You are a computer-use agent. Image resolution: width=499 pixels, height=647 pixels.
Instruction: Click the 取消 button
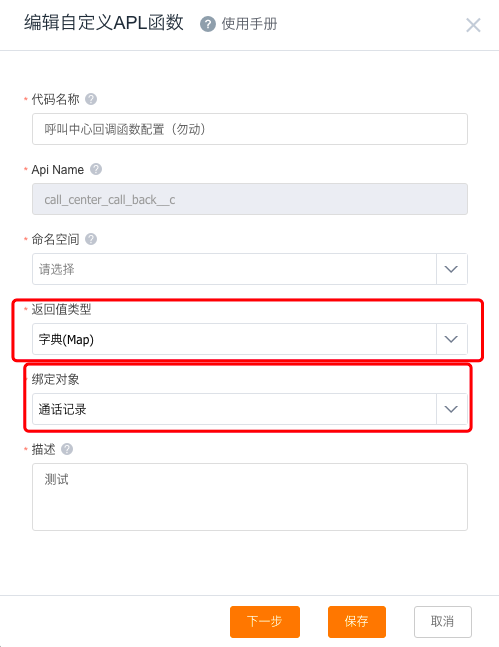point(442,621)
